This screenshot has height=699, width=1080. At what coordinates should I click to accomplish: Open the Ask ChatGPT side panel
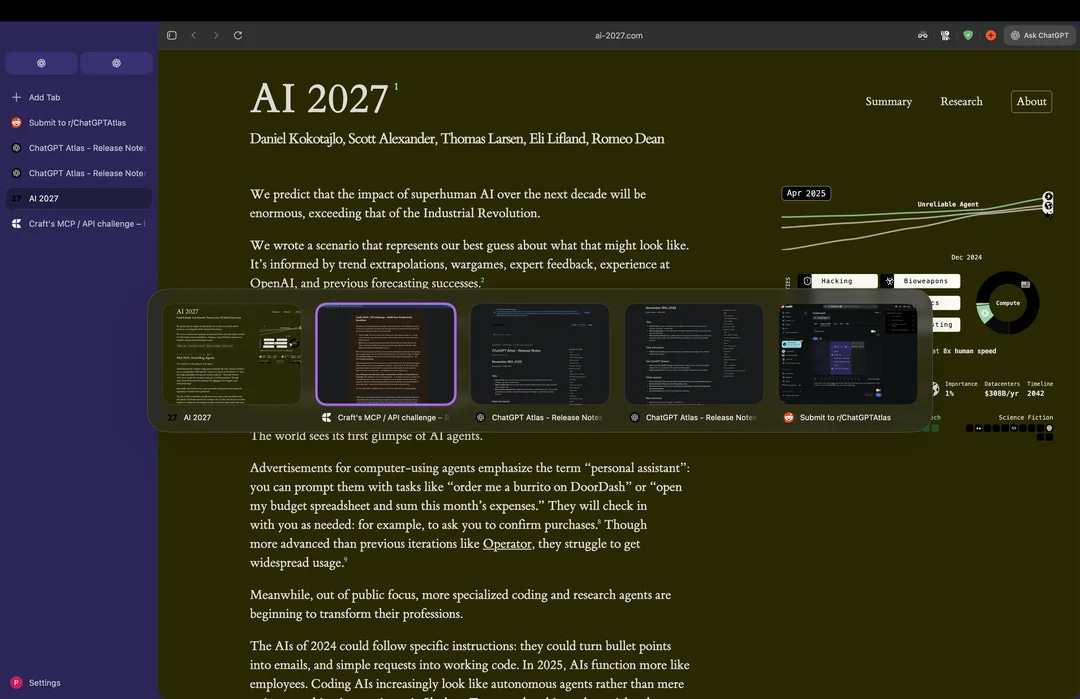pyautogui.click(x=1039, y=35)
